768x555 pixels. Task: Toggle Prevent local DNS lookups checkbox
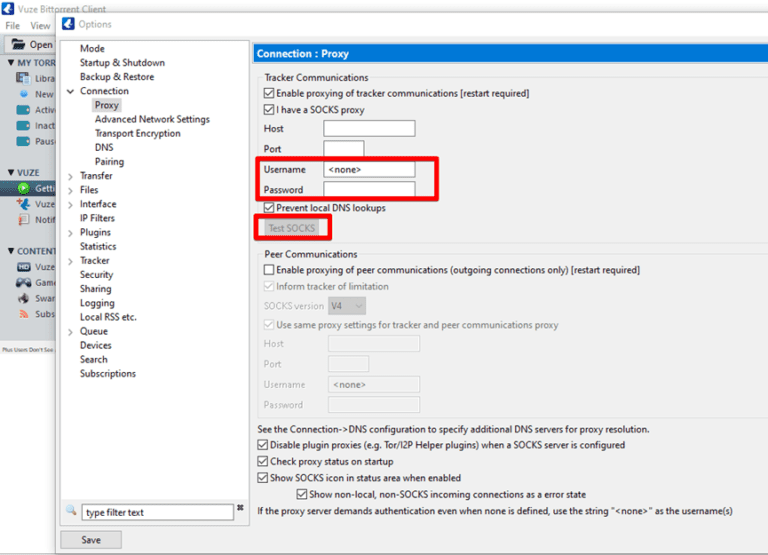click(268, 208)
